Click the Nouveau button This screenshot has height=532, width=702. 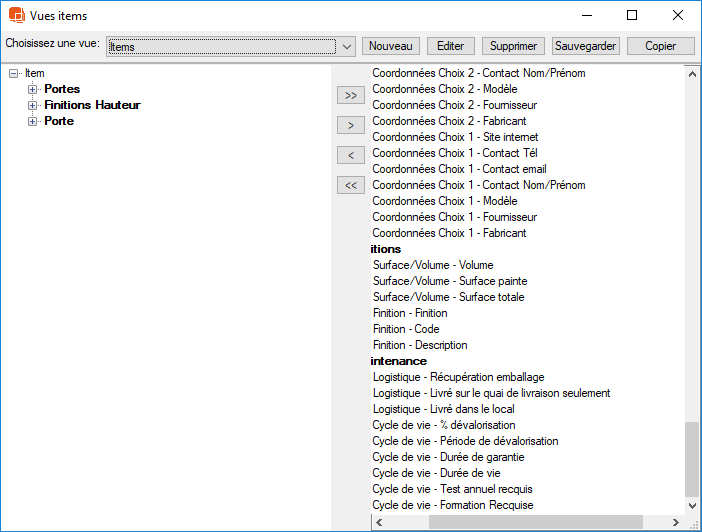[390, 46]
